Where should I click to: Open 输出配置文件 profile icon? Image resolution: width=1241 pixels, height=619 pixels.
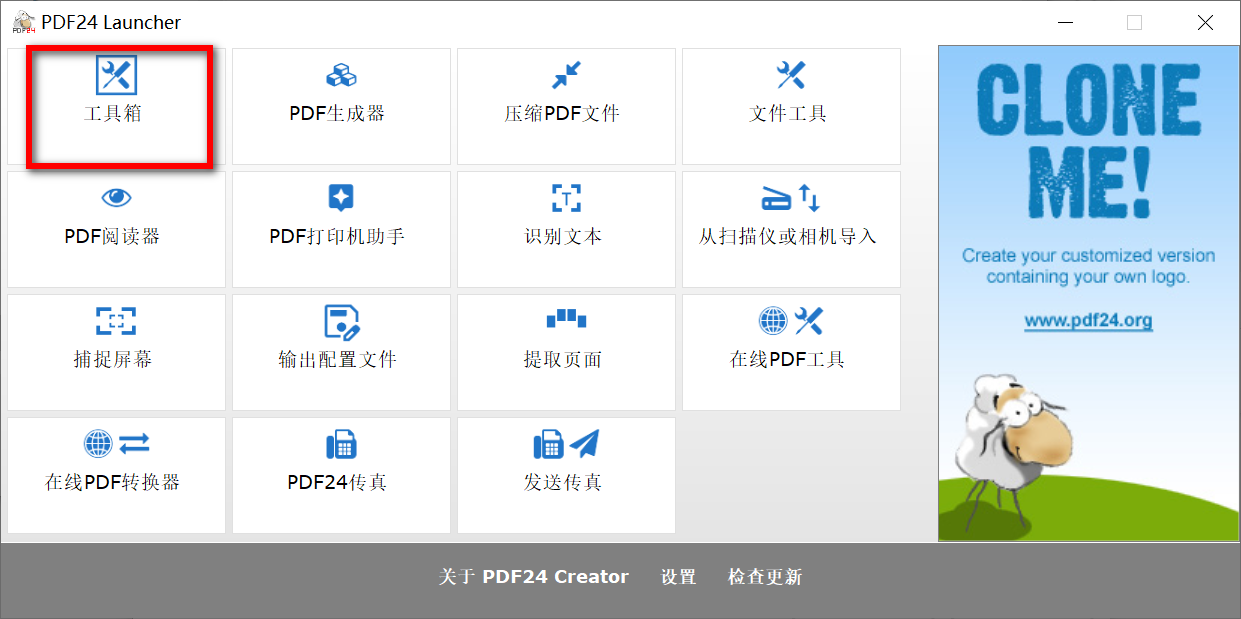tap(341, 320)
